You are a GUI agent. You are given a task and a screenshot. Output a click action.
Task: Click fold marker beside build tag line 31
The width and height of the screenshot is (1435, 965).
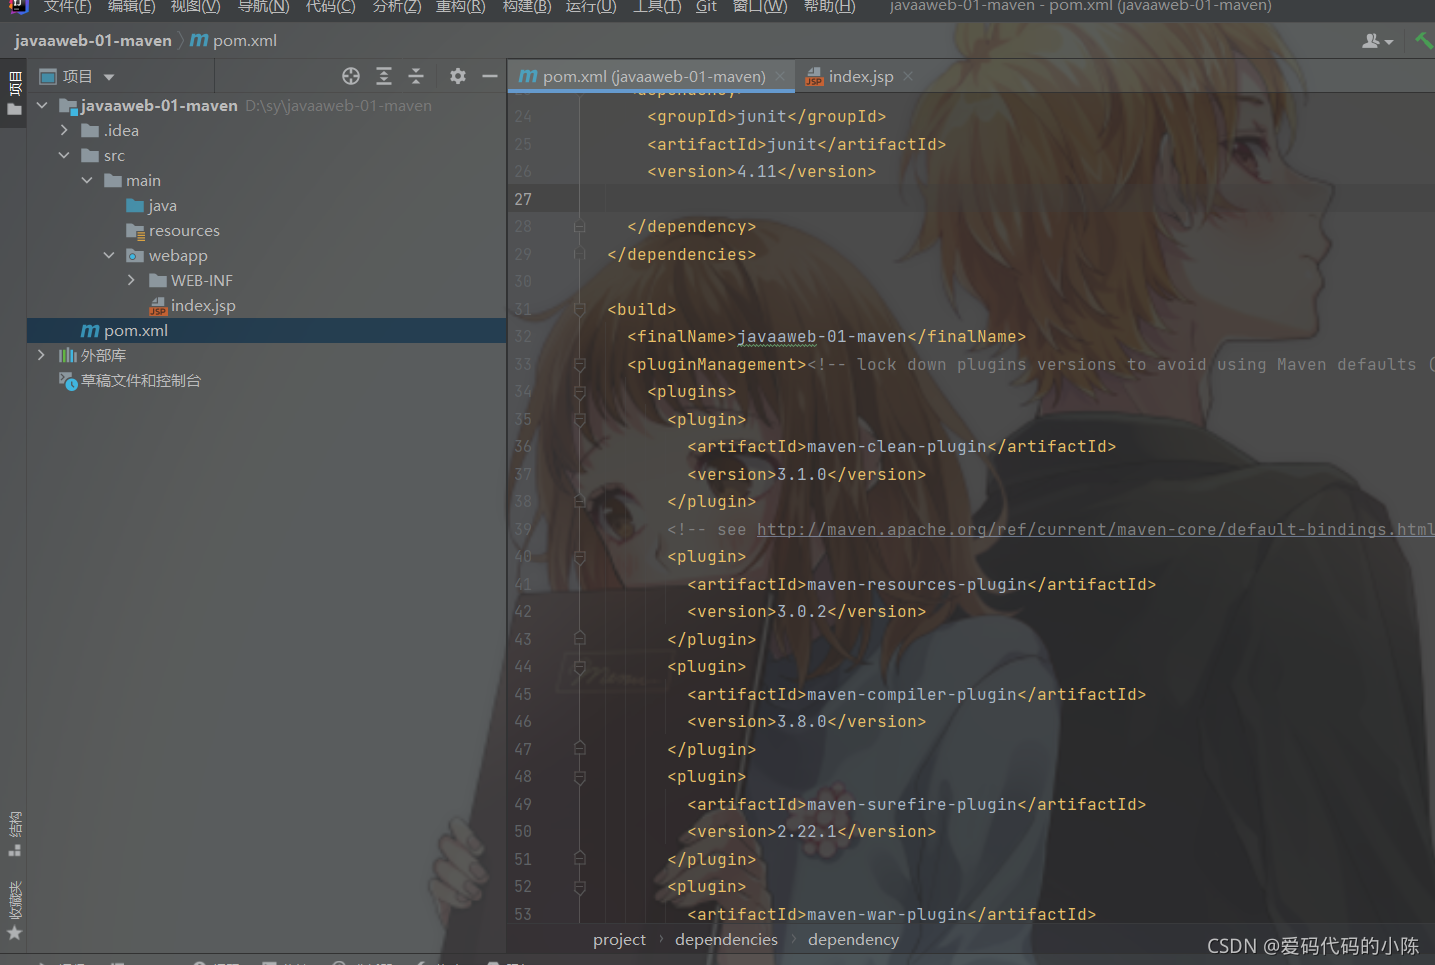pos(579,310)
